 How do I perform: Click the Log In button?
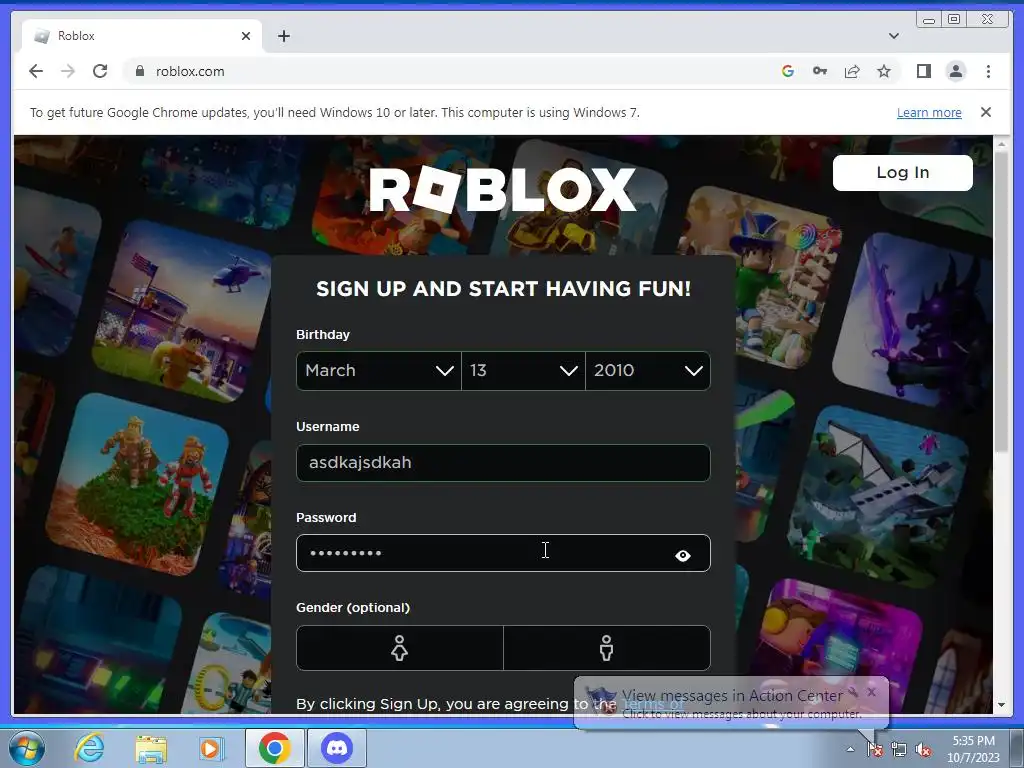[903, 172]
